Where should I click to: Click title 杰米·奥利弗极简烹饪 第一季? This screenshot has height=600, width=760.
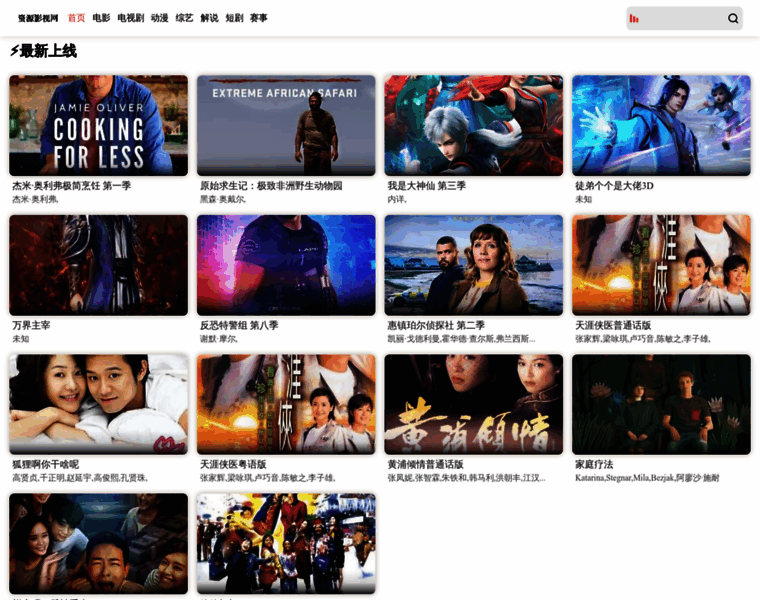71,186
